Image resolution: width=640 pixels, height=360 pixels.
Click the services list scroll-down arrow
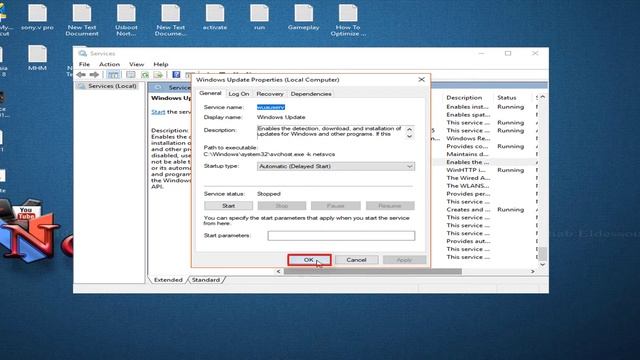(x=542, y=264)
